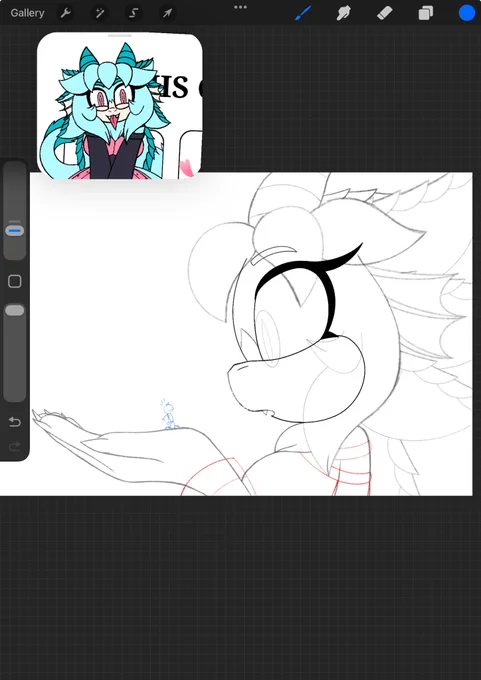Open the Selection tool
Image resolution: width=481 pixels, height=680 pixels.
coord(133,13)
